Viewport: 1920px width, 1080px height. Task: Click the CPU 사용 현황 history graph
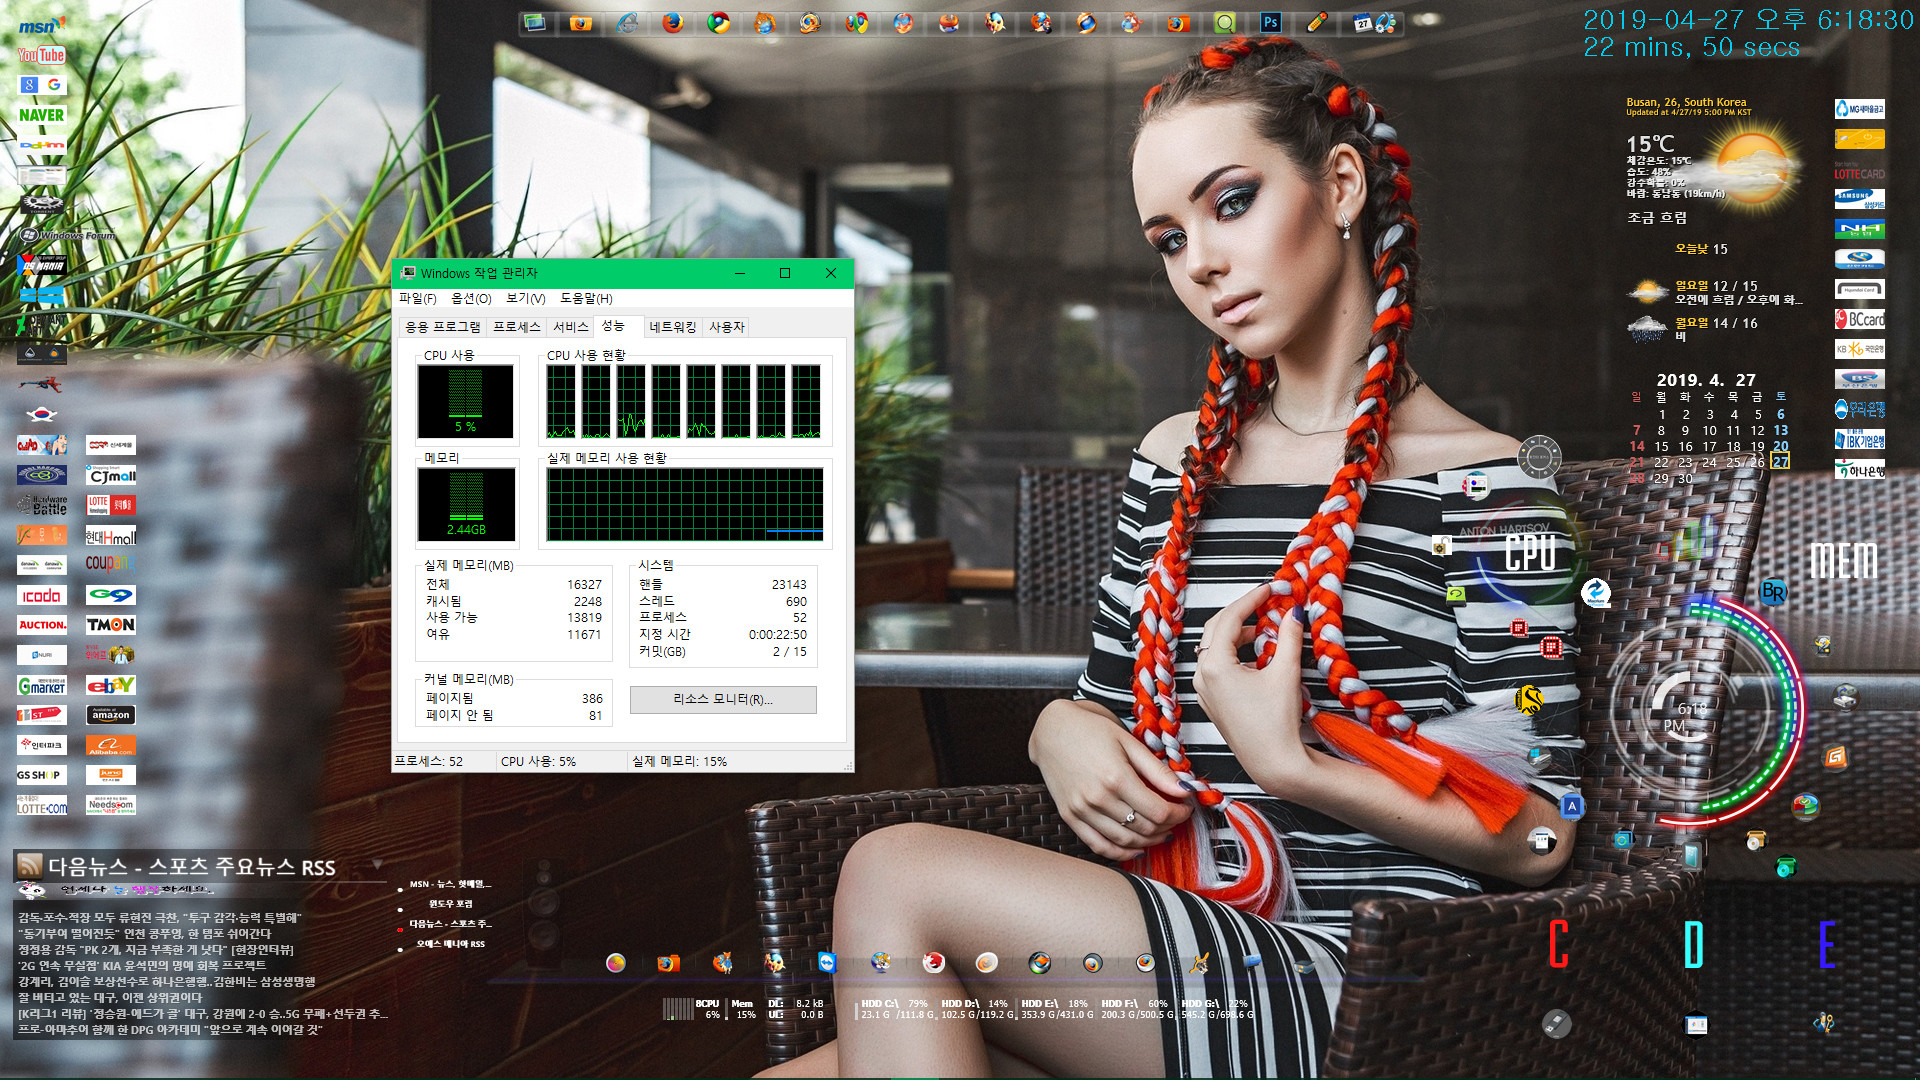(684, 402)
